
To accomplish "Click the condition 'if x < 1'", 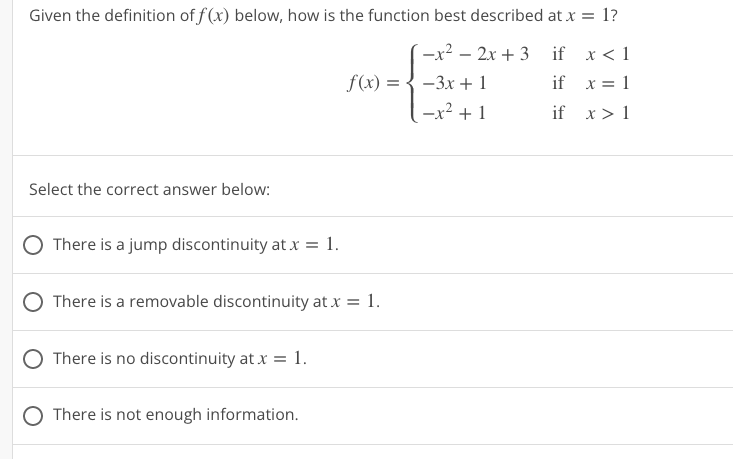I will point(591,54).
